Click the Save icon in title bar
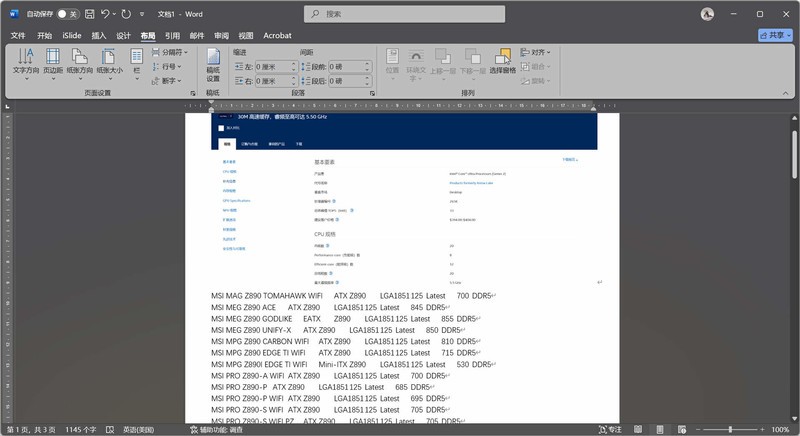 89,14
